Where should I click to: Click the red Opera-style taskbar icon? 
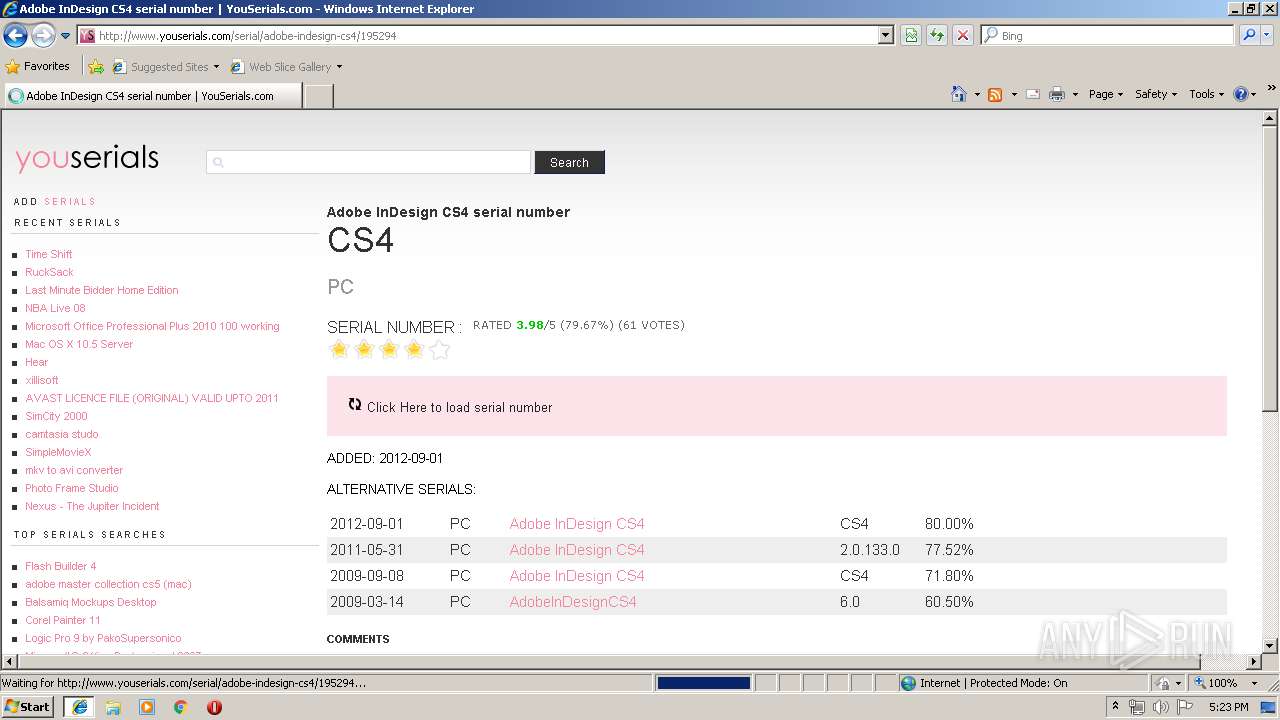click(214, 707)
